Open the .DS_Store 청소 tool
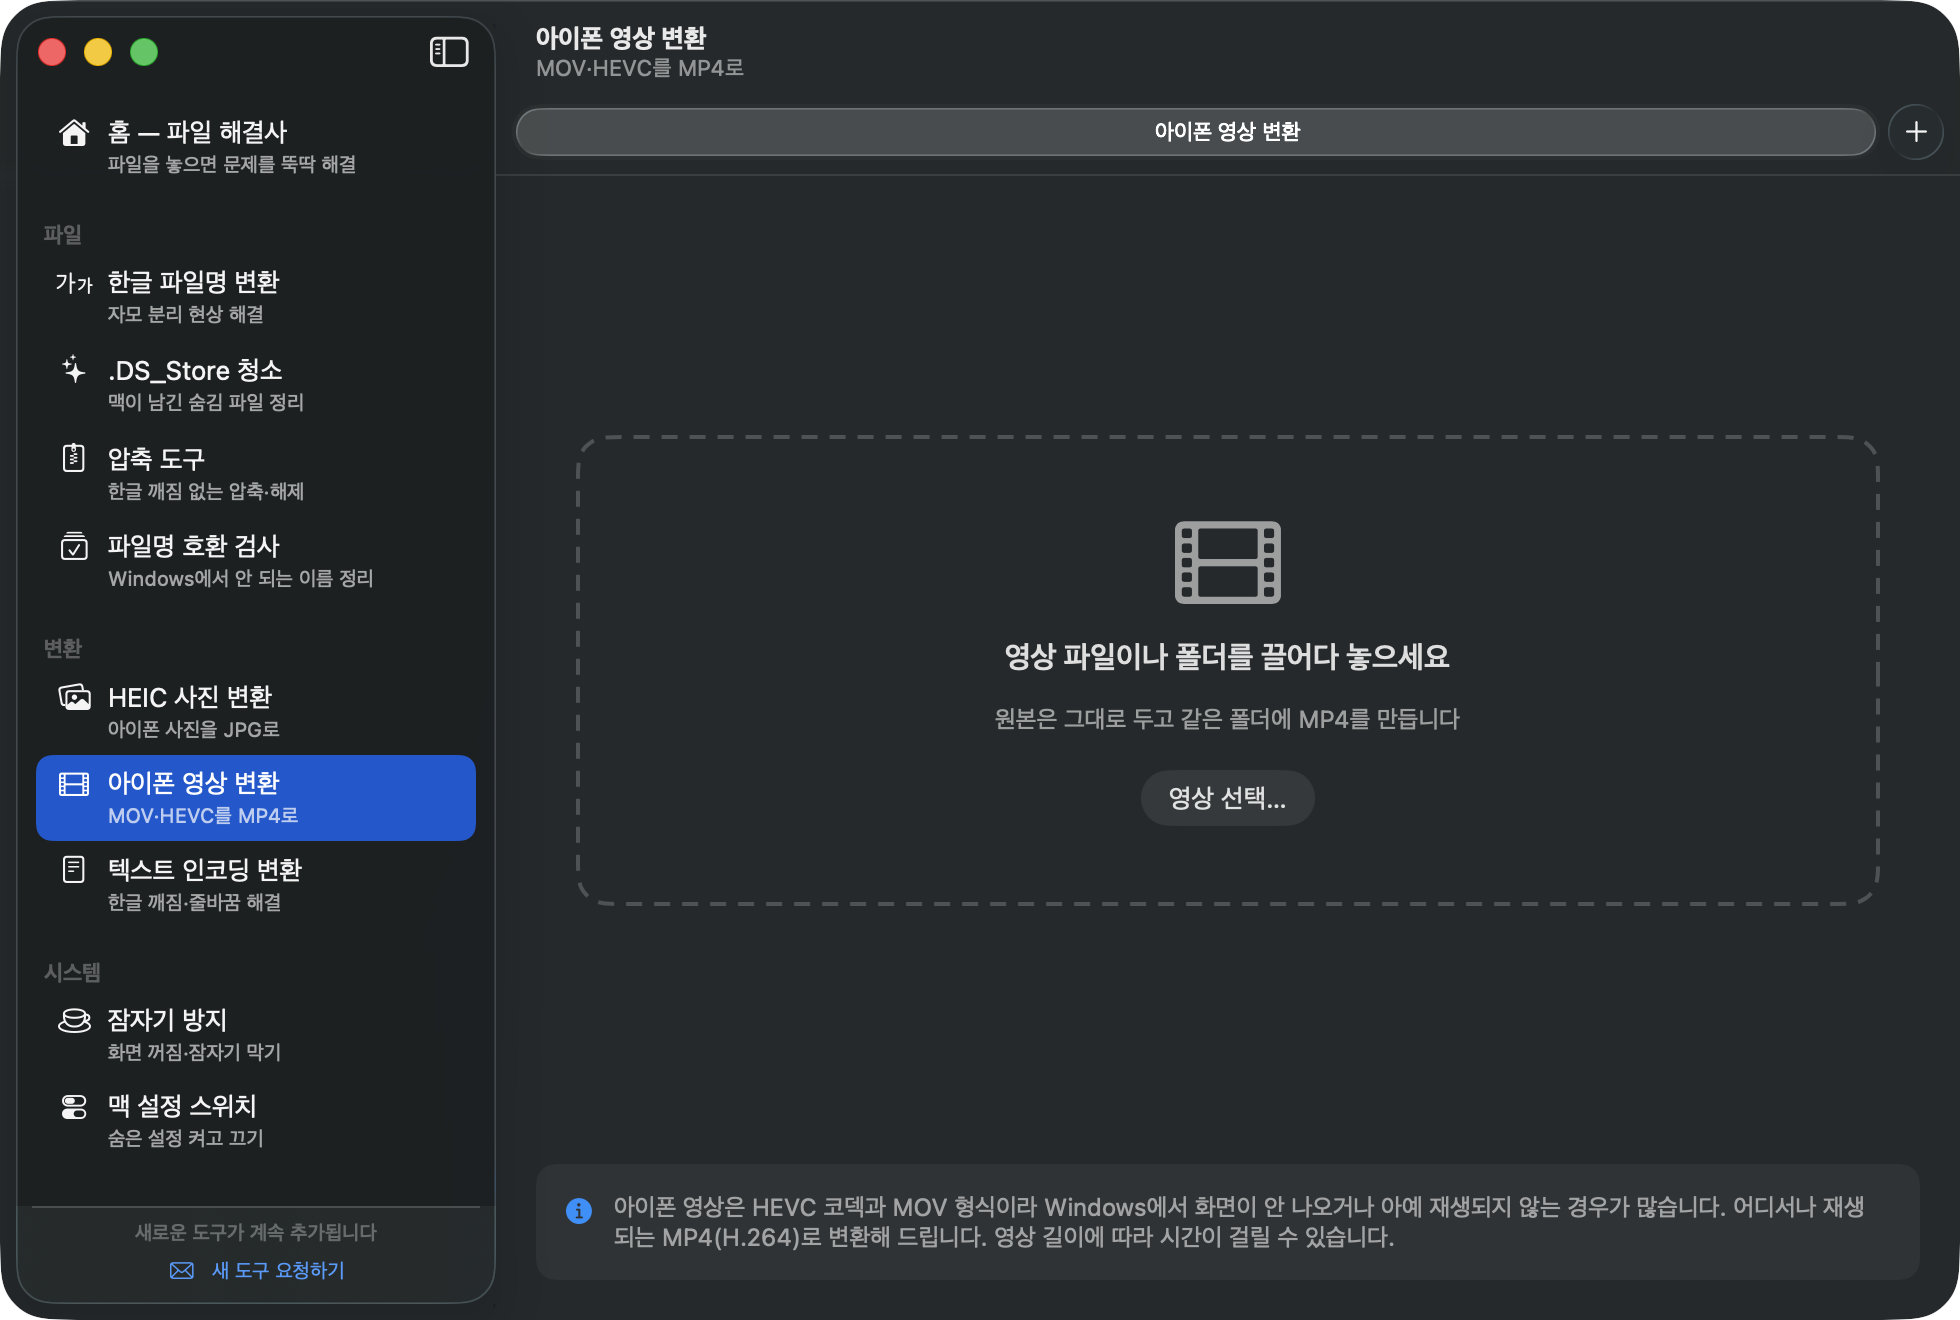The width and height of the screenshot is (1960, 1320). [x=256, y=385]
